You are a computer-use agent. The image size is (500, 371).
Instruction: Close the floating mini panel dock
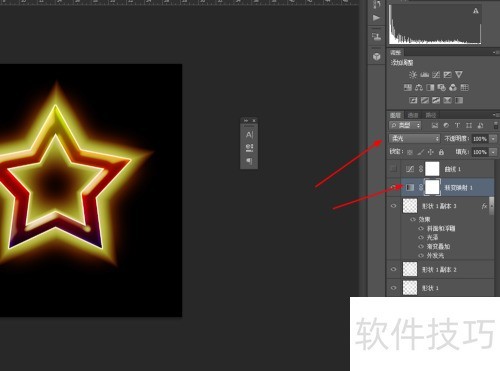[254, 121]
